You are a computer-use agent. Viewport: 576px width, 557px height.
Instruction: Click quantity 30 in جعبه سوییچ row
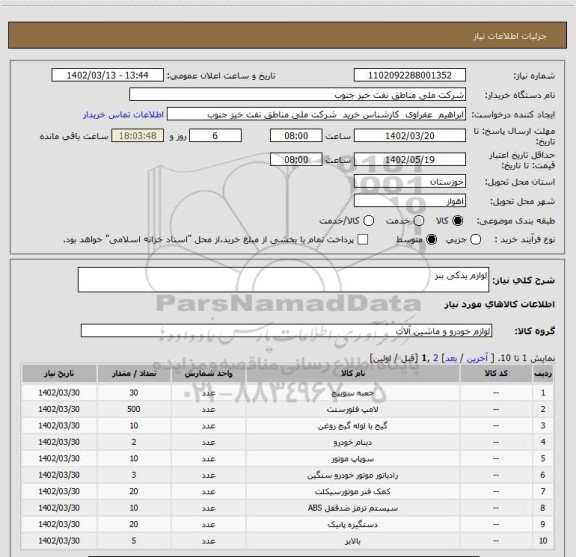coord(134,393)
